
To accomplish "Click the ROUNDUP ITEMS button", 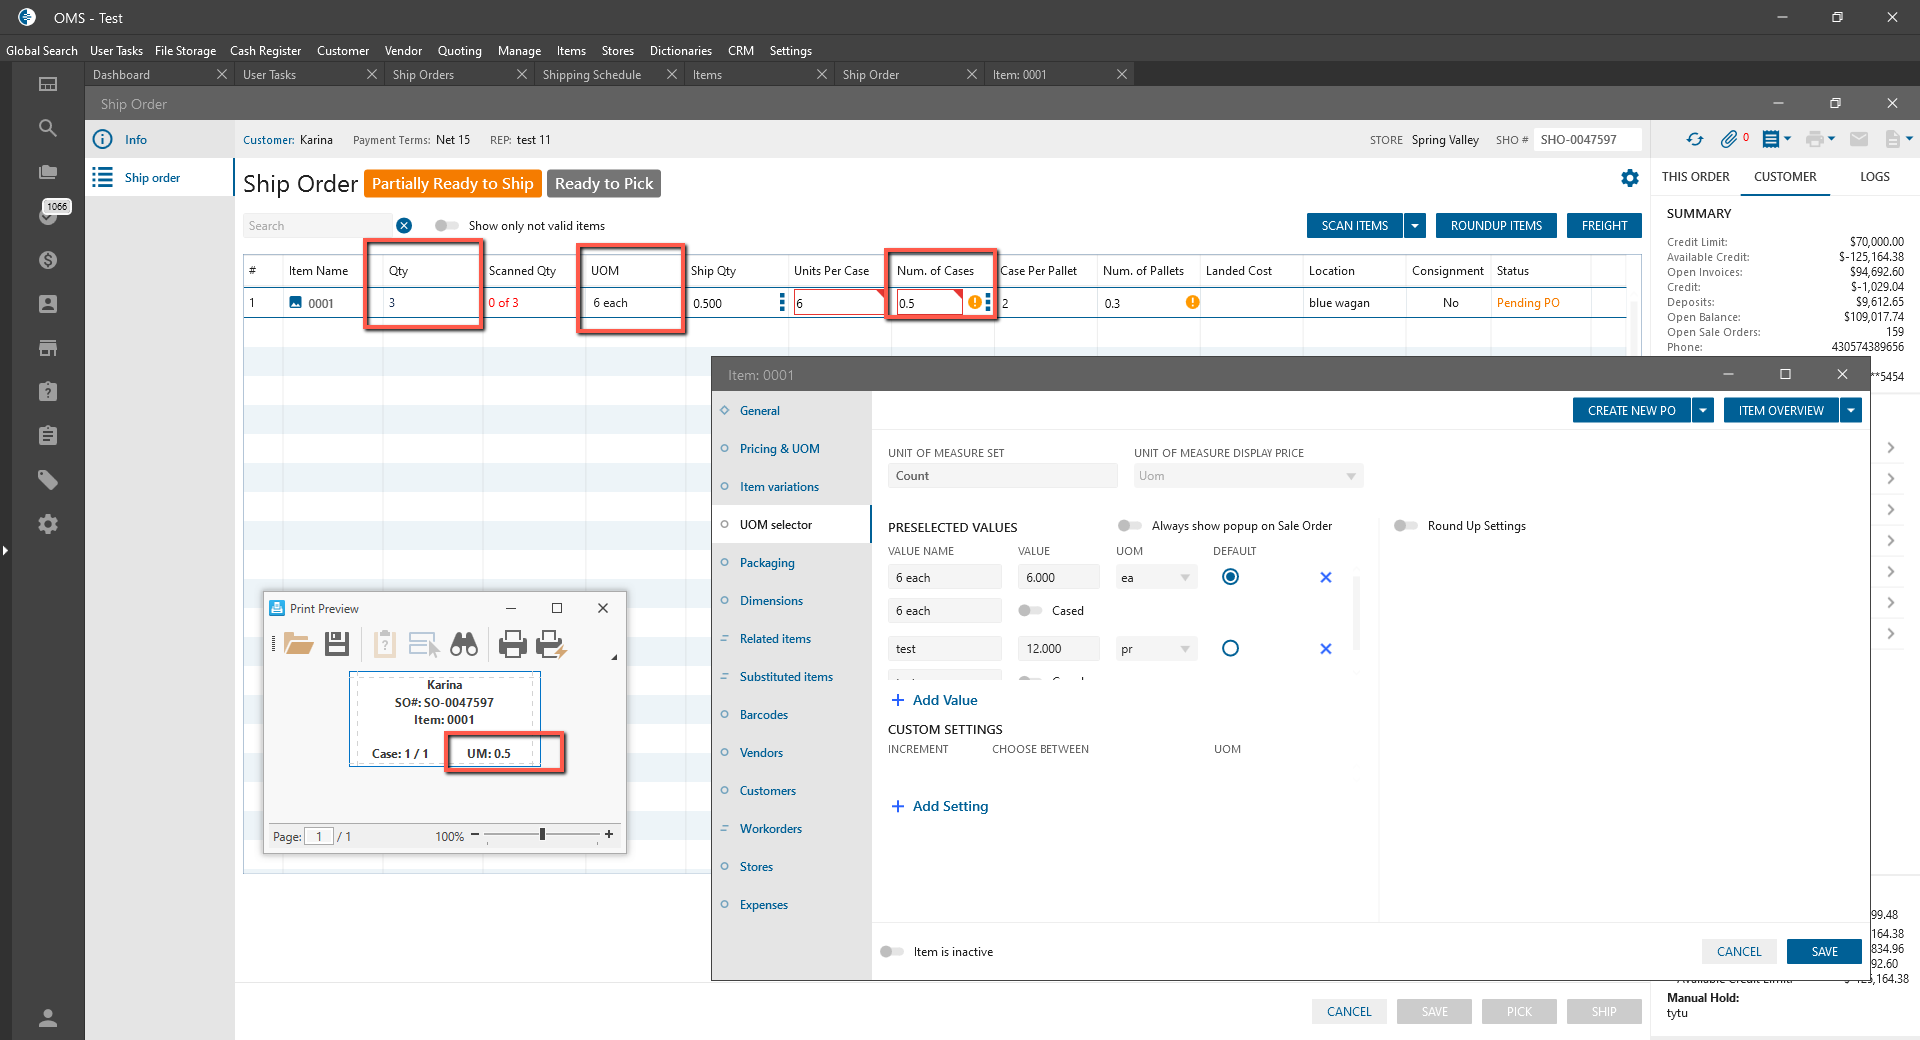I will pyautogui.click(x=1496, y=226).
